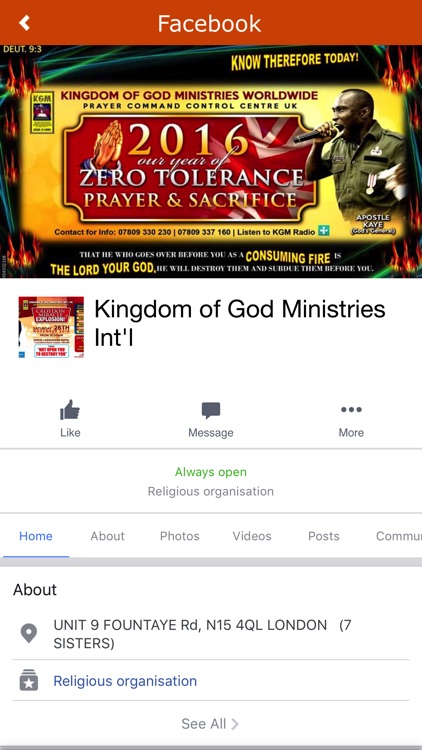The image size is (422, 750).
Task: Open the page profile picture thumbnail
Action: pyautogui.click(x=51, y=327)
